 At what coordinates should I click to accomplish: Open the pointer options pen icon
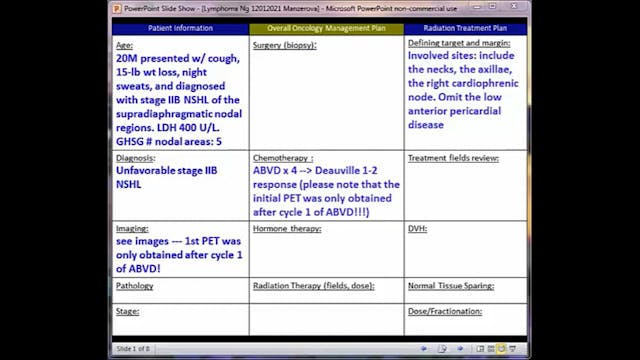point(442,349)
